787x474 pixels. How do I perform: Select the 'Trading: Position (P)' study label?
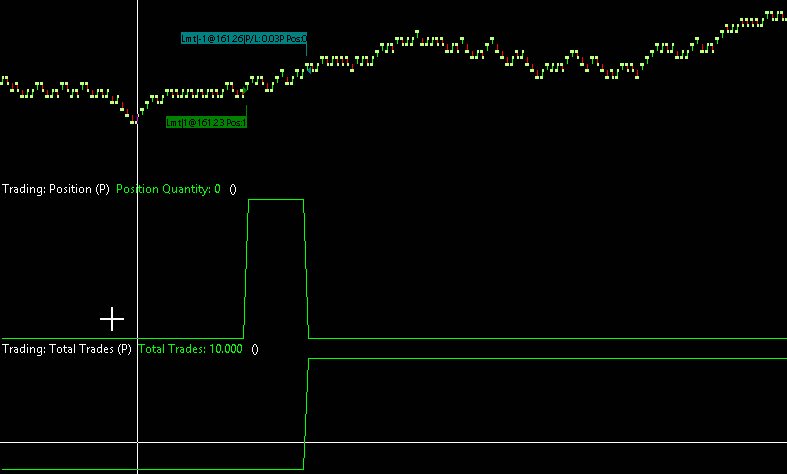click(56, 189)
